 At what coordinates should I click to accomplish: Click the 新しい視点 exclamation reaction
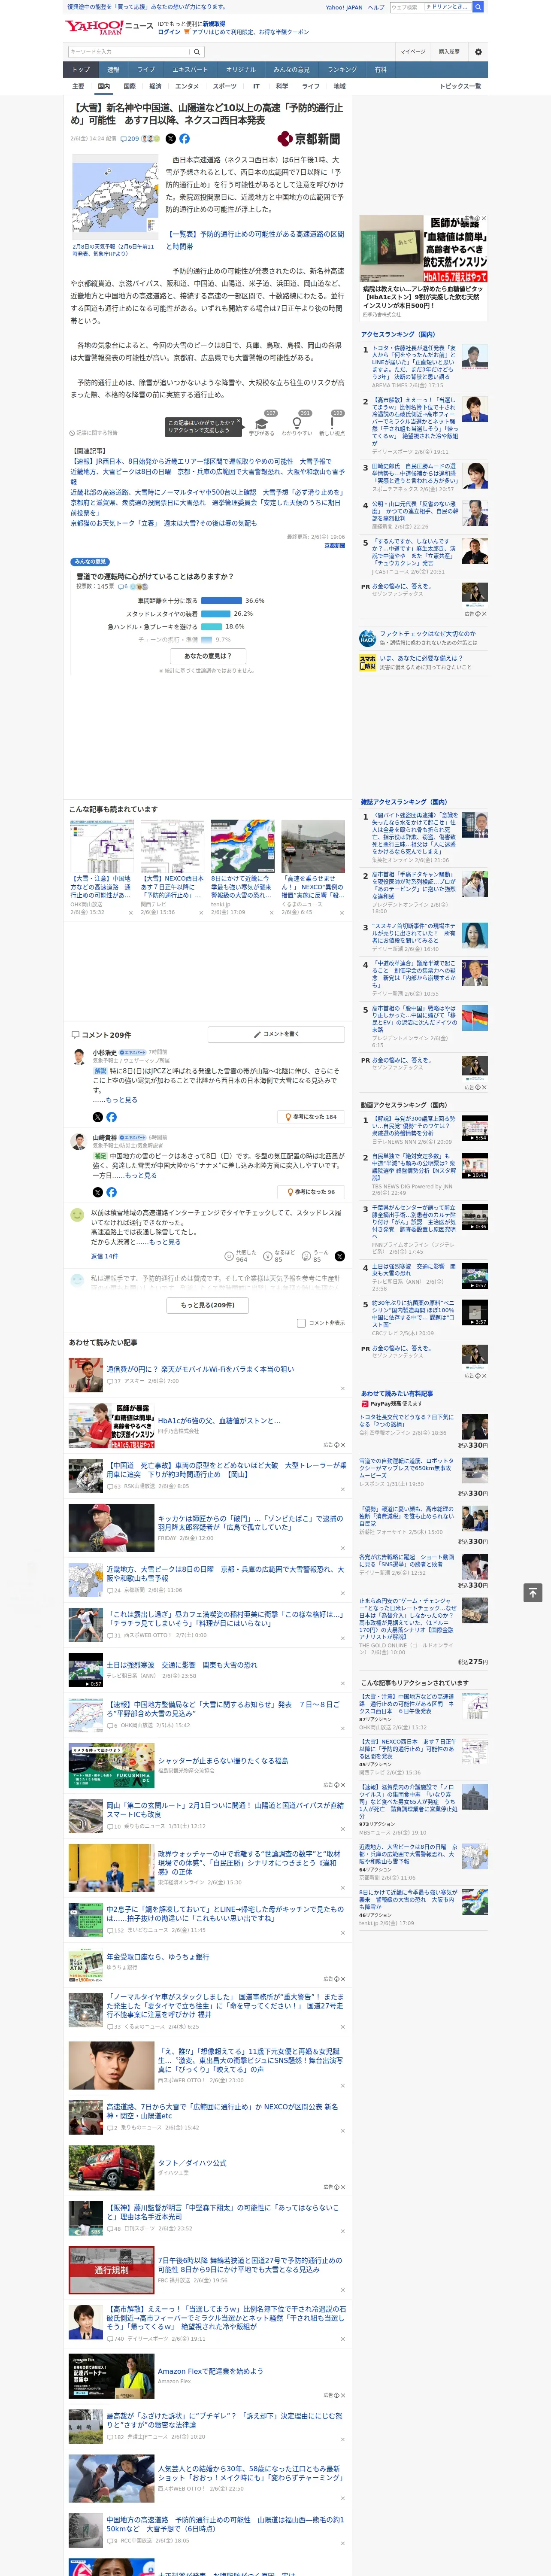point(332,425)
